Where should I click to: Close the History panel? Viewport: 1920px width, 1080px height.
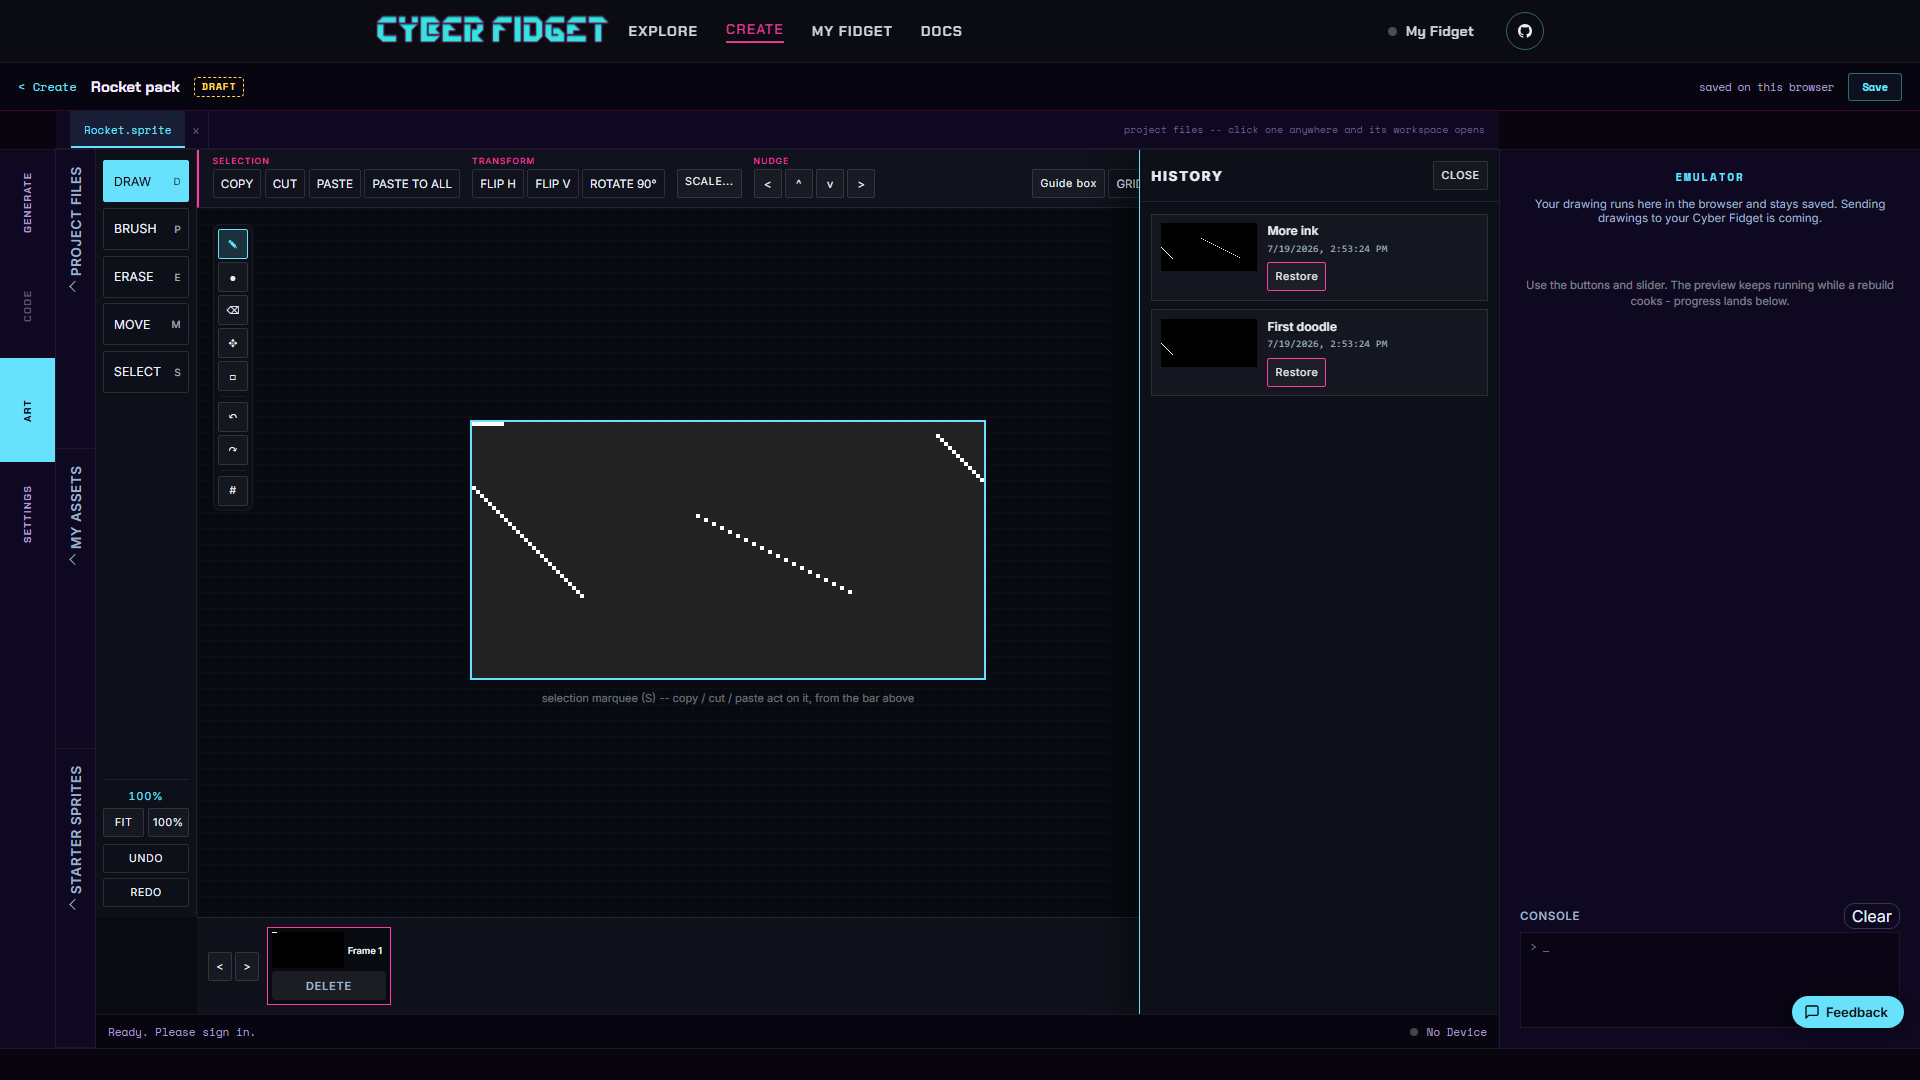tap(1459, 176)
